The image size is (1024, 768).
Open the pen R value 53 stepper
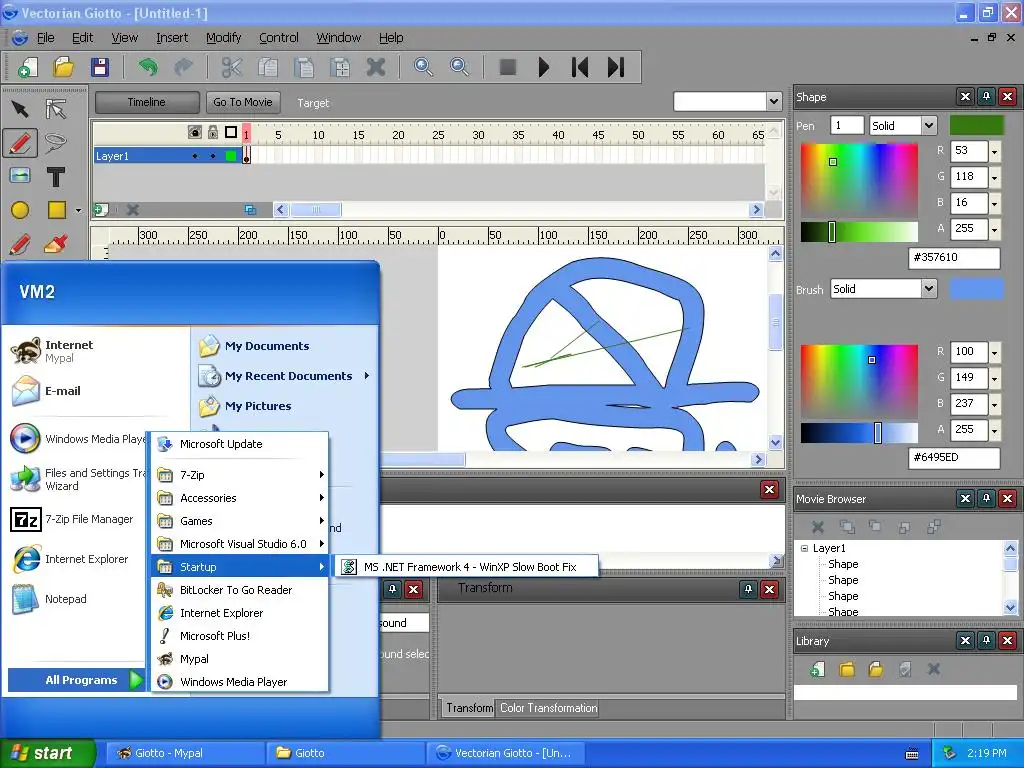(x=995, y=152)
